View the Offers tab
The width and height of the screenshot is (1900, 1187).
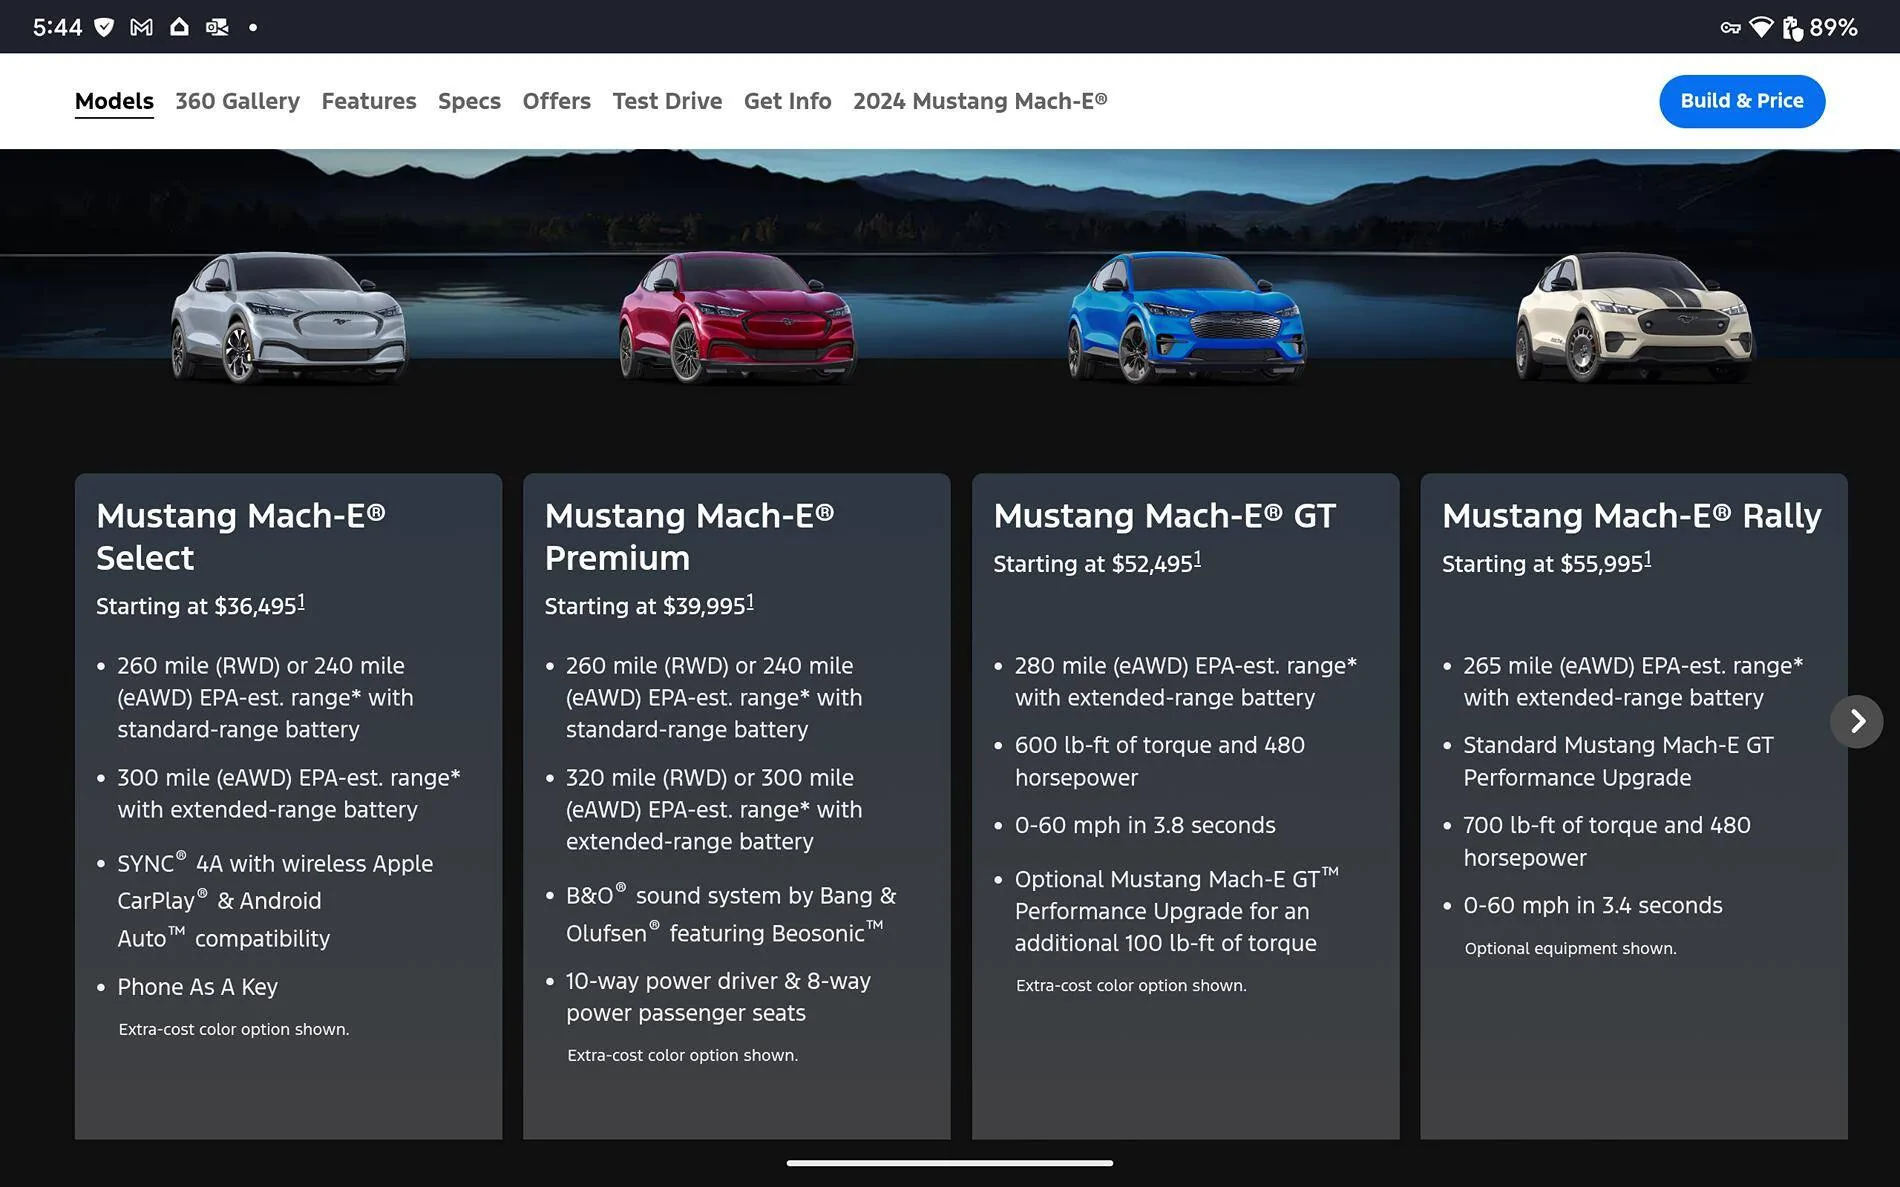[x=556, y=101]
